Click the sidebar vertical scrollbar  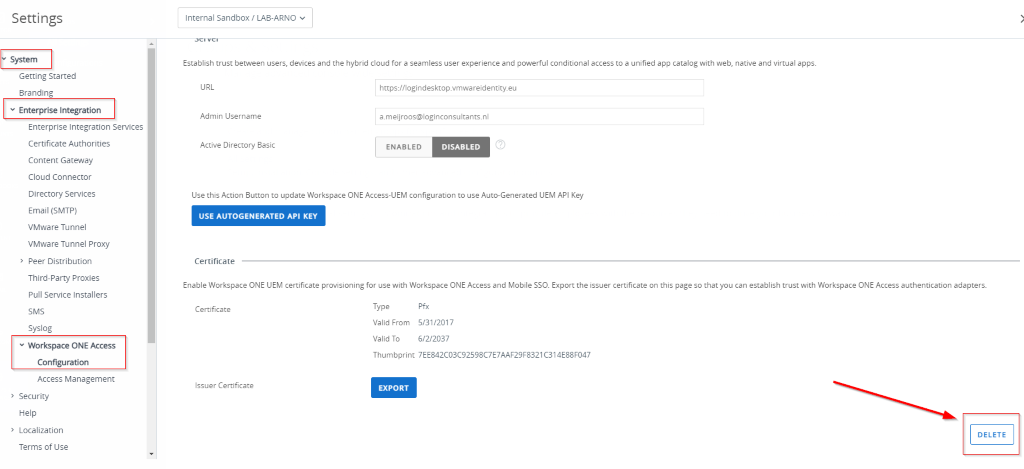coord(151,200)
